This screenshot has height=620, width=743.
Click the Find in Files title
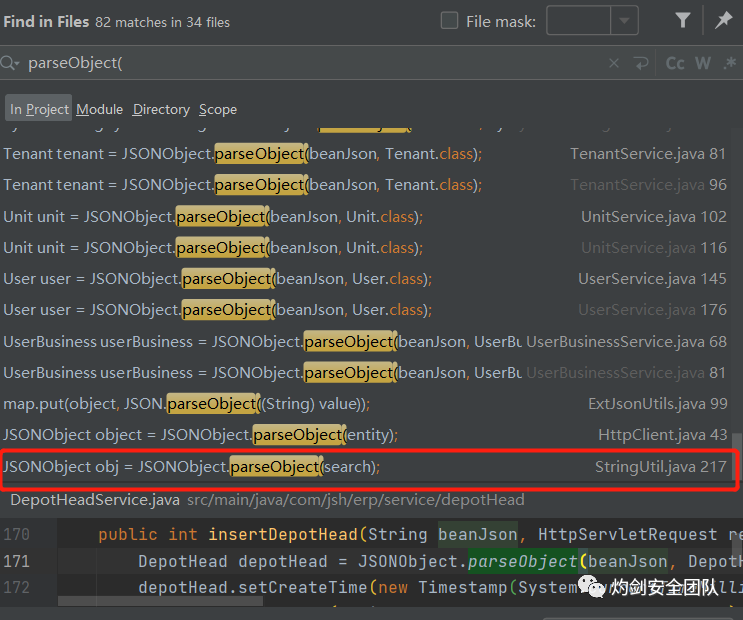click(46, 22)
